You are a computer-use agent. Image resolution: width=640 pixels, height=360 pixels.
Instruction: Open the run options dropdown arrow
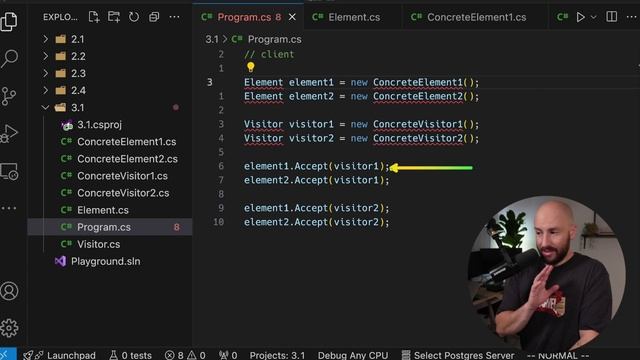pos(593,17)
